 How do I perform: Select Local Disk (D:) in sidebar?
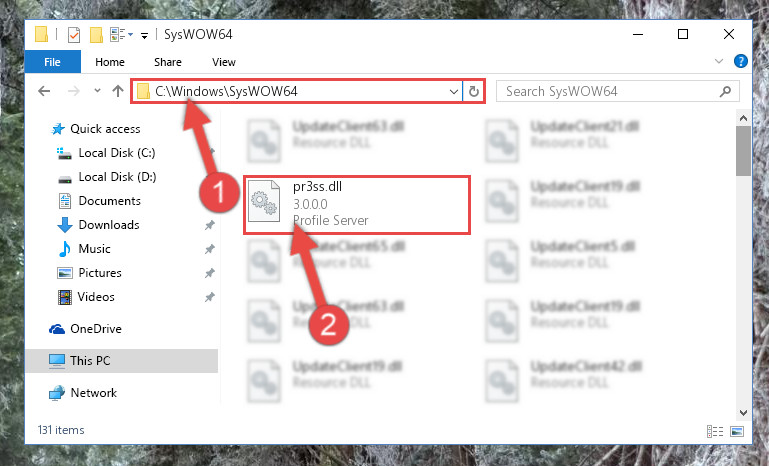coord(117,177)
